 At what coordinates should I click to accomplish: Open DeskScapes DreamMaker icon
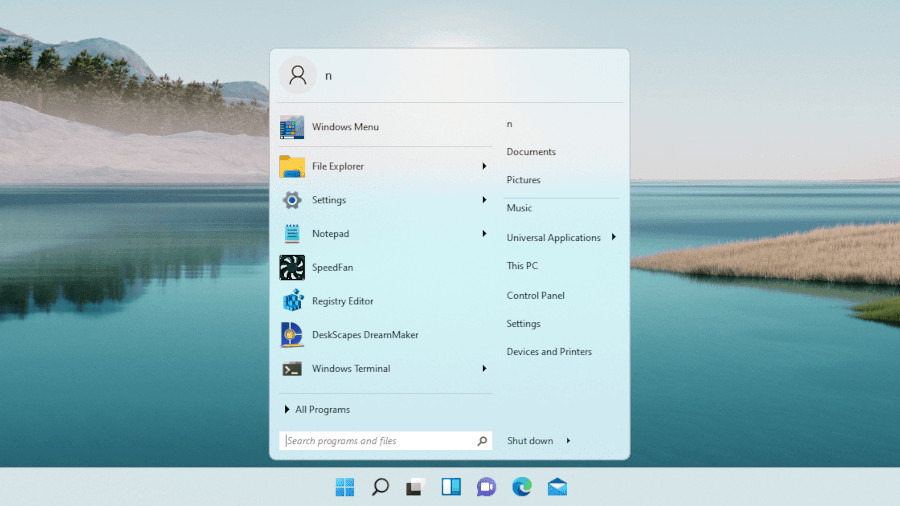click(292, 334)
